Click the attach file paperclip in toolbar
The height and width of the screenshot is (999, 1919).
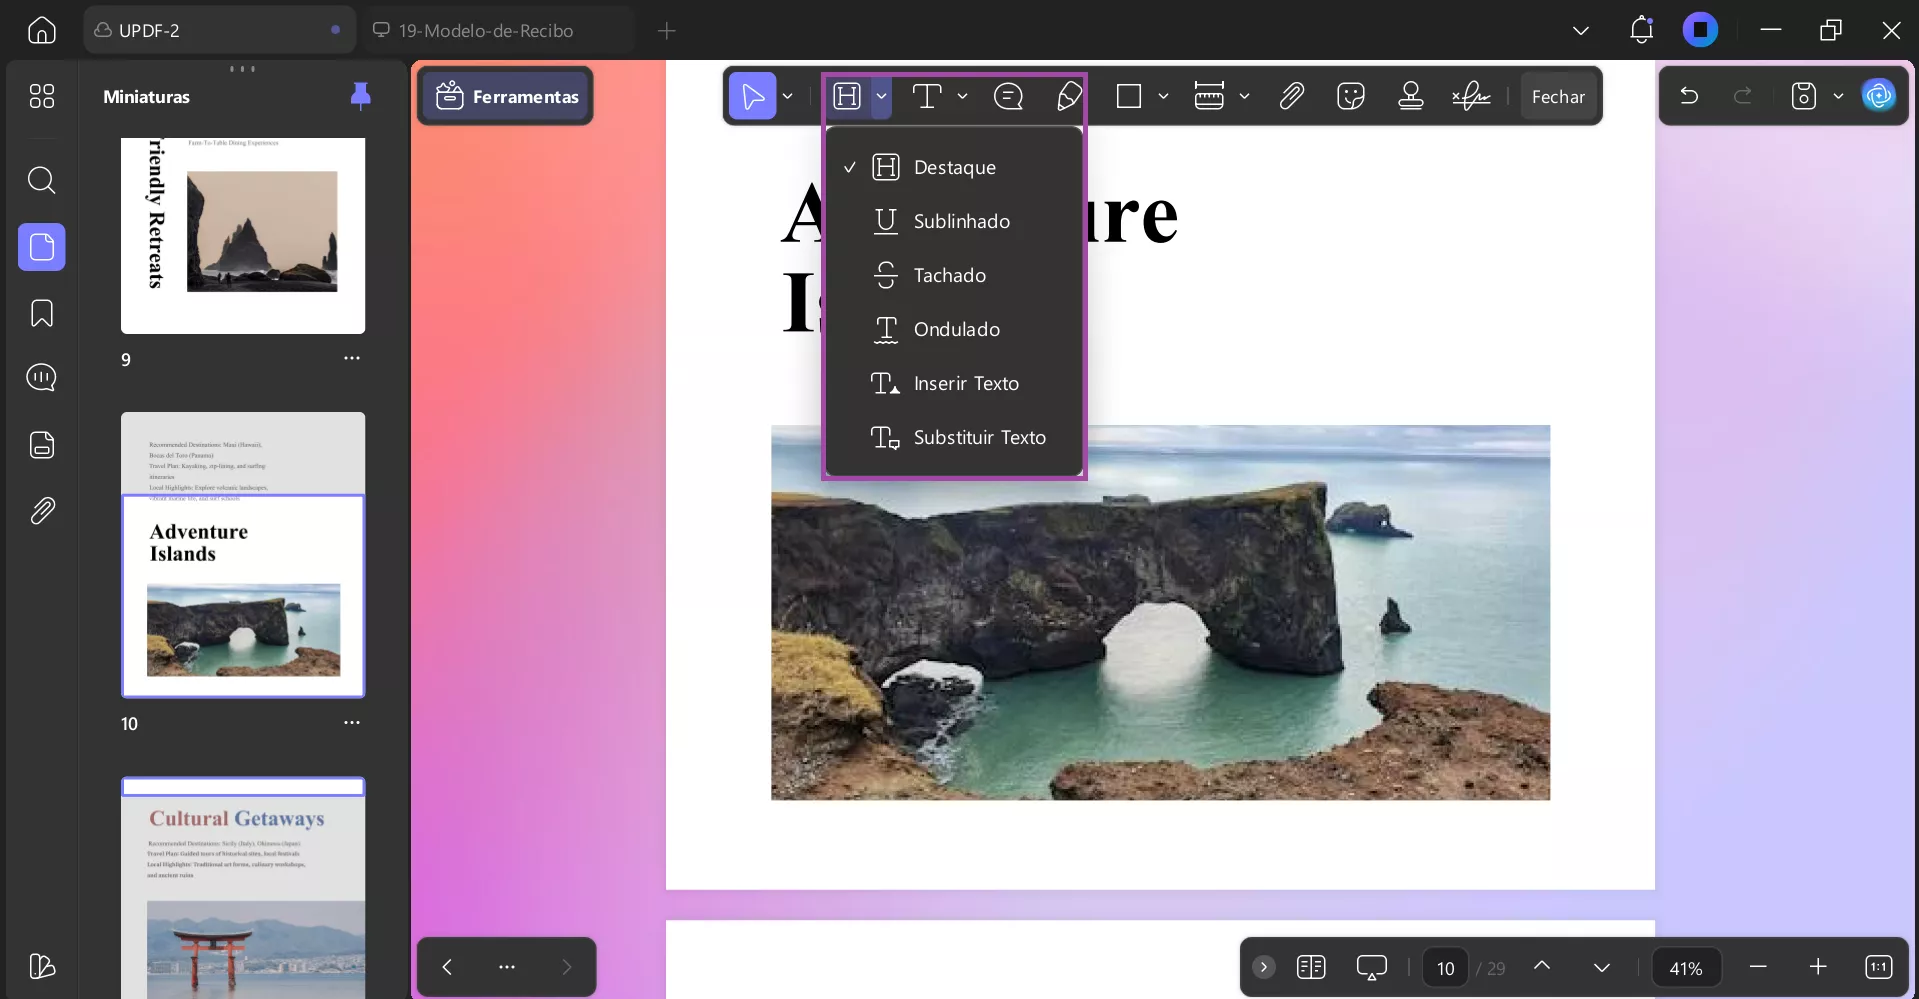point(1291,96)
